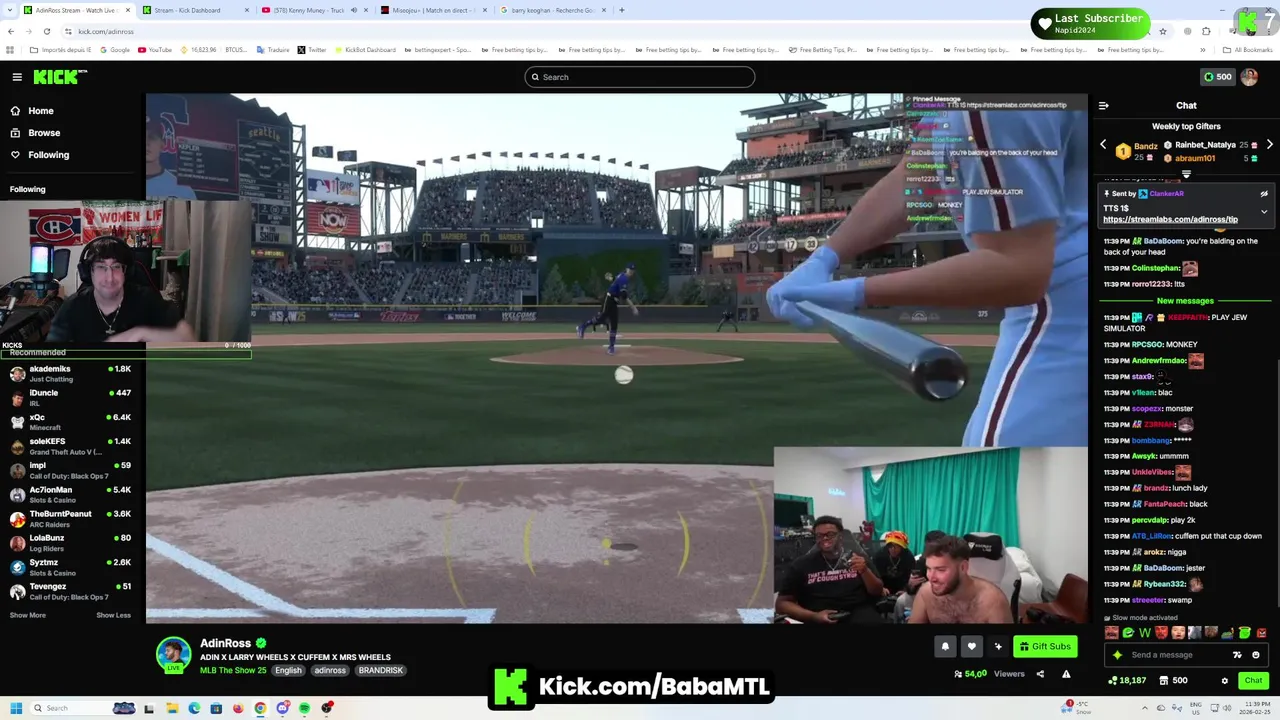
Task: Open the shop icon showing 500
Action: coord(1173,681)
